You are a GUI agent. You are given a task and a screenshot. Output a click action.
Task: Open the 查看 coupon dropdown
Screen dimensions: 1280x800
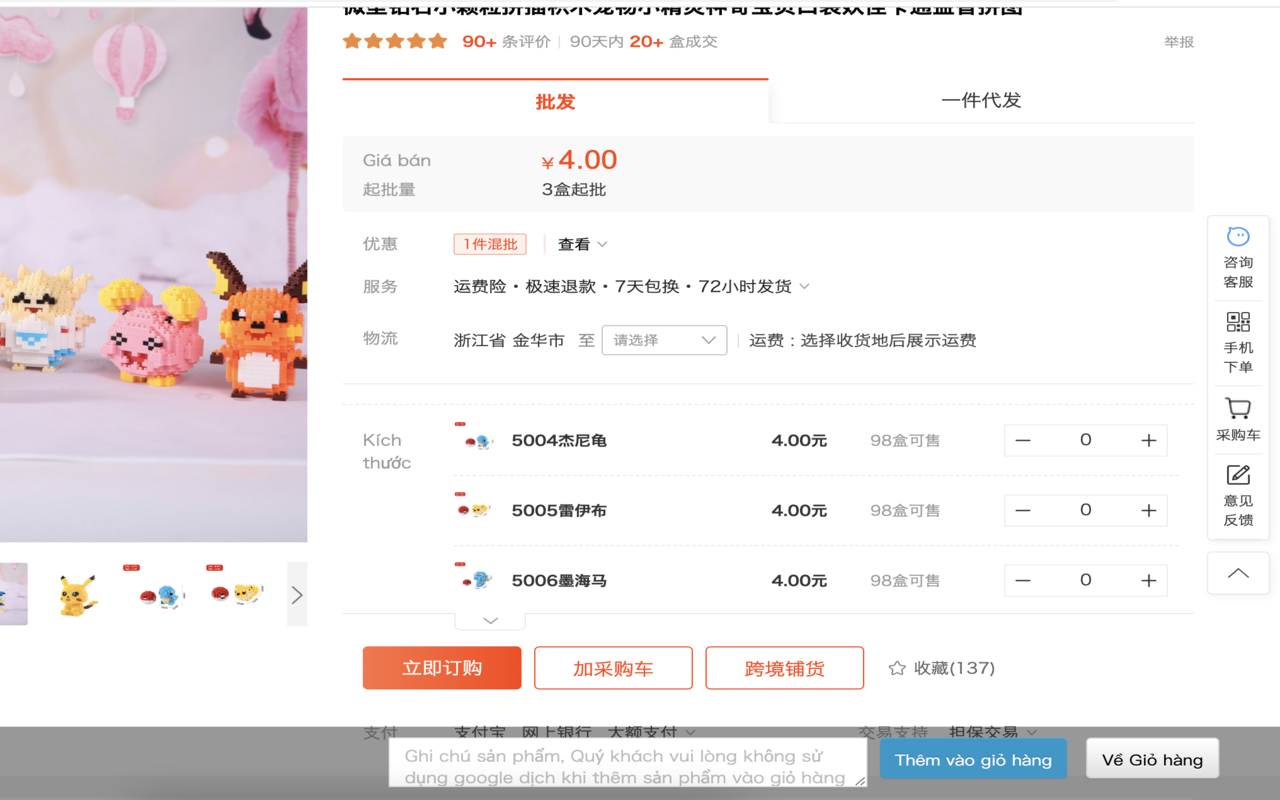coord(573,243)
